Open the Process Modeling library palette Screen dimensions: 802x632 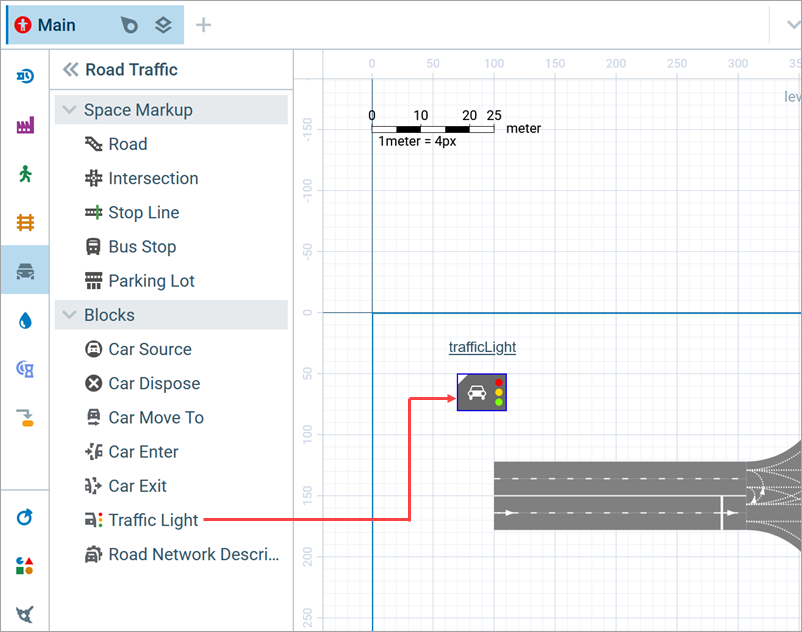click(x=25, y=76)
